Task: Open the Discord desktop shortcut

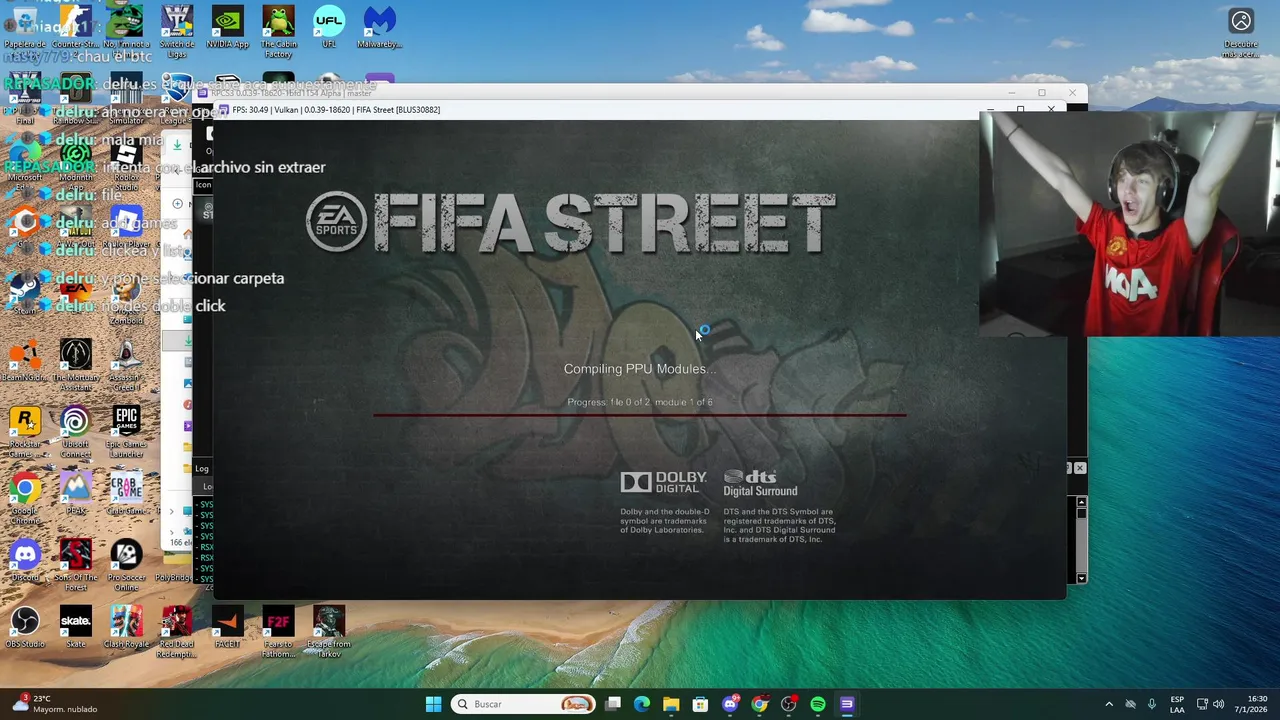Action: pos(25,561)
